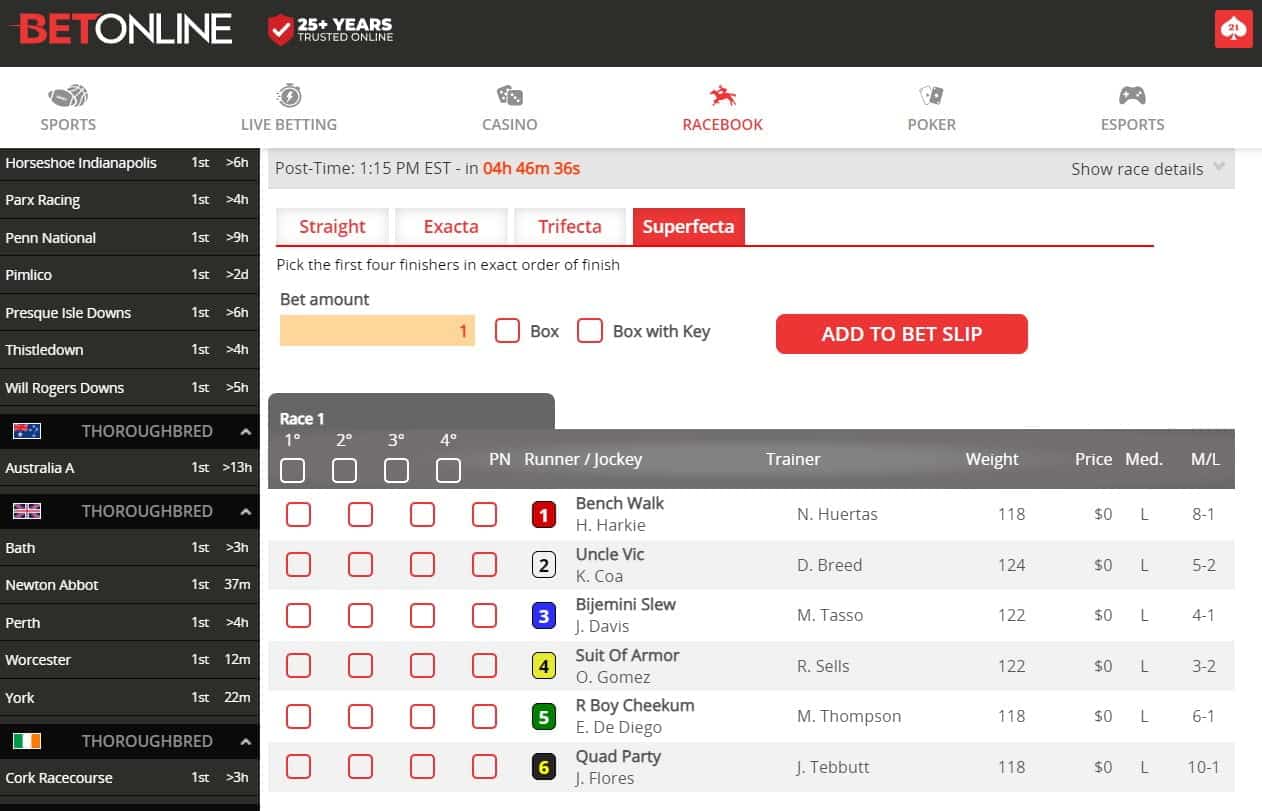
Task: Select the Race 1 tab
Action: point(411,412)
